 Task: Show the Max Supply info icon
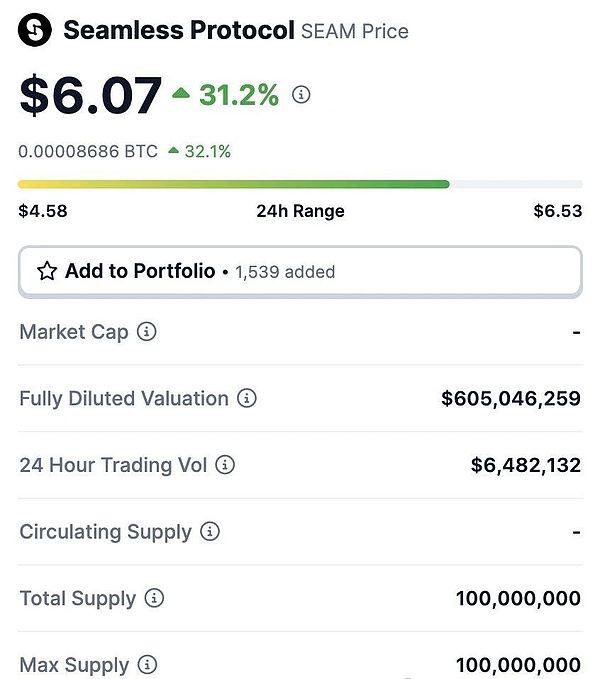coord(147,665)
